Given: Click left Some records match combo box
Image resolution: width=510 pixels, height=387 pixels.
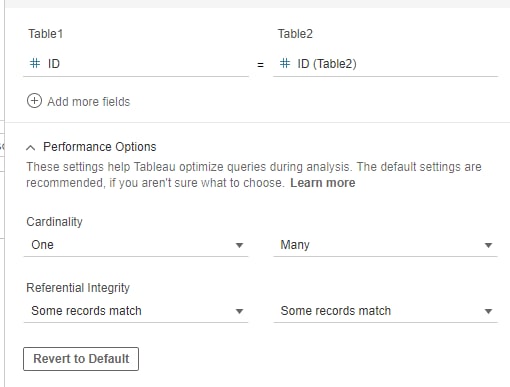Looking at the screenshot, I should click(x=136, y=311).
